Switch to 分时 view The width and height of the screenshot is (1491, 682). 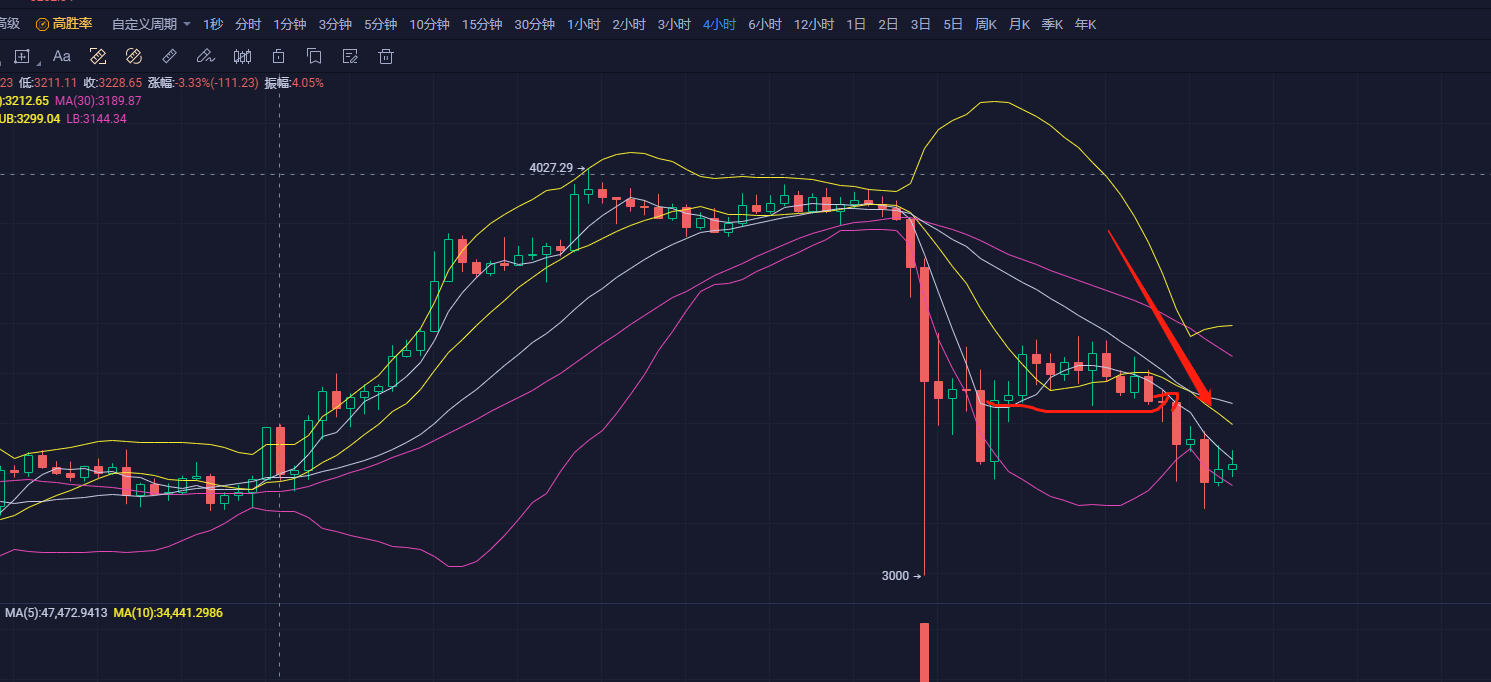(248, 24)
